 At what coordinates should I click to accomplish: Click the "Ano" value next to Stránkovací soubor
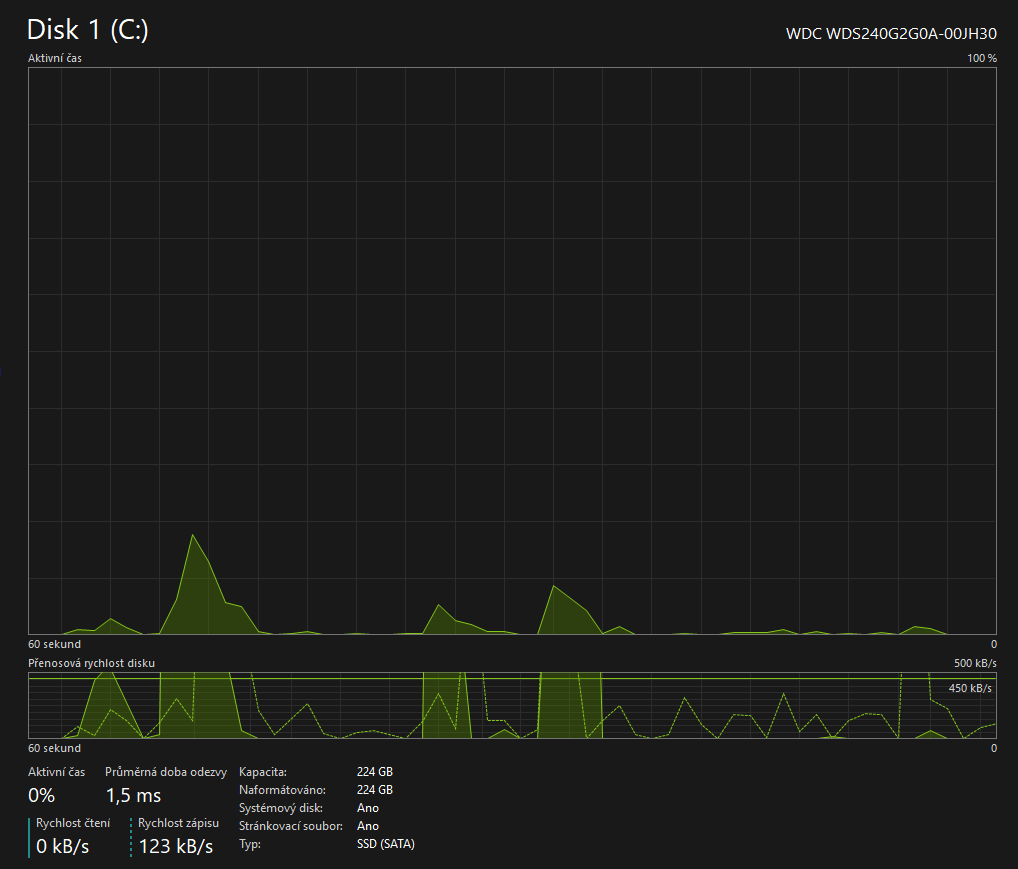(367, 826)
